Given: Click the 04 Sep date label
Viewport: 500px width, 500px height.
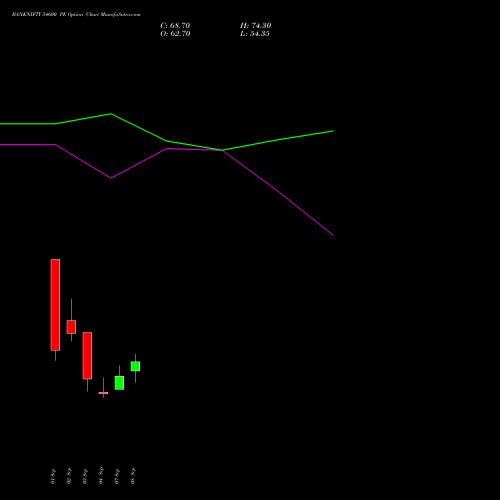Looking at the screenshot, I should [x=101, y=476].
